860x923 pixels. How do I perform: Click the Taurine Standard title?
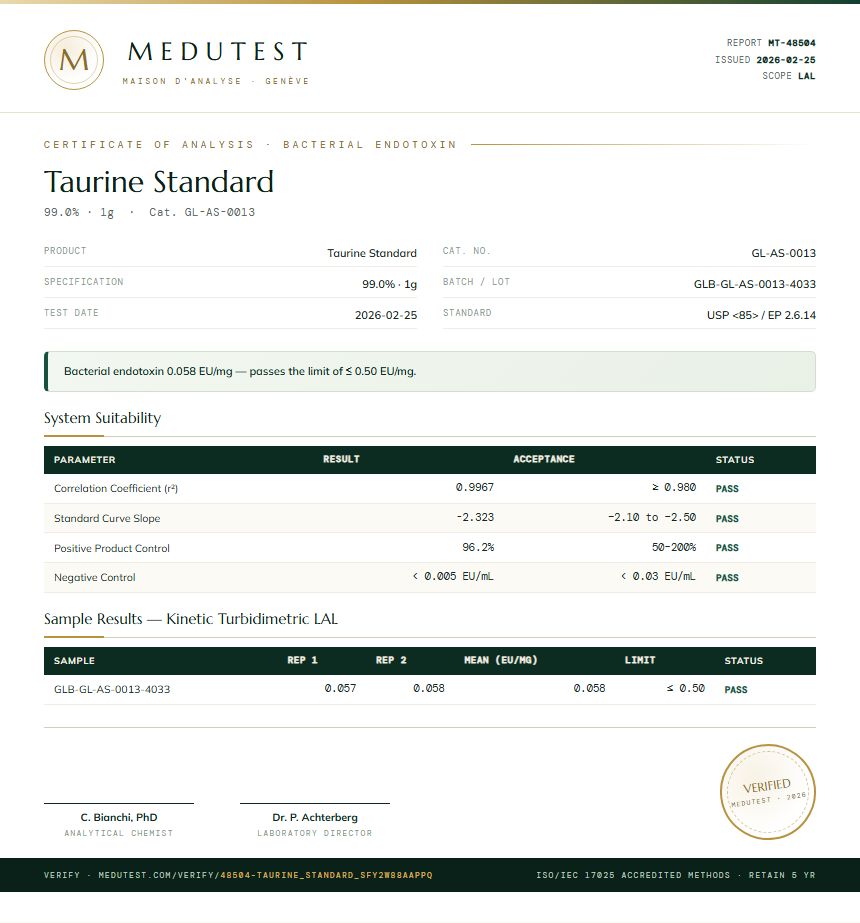click(159, 181)
